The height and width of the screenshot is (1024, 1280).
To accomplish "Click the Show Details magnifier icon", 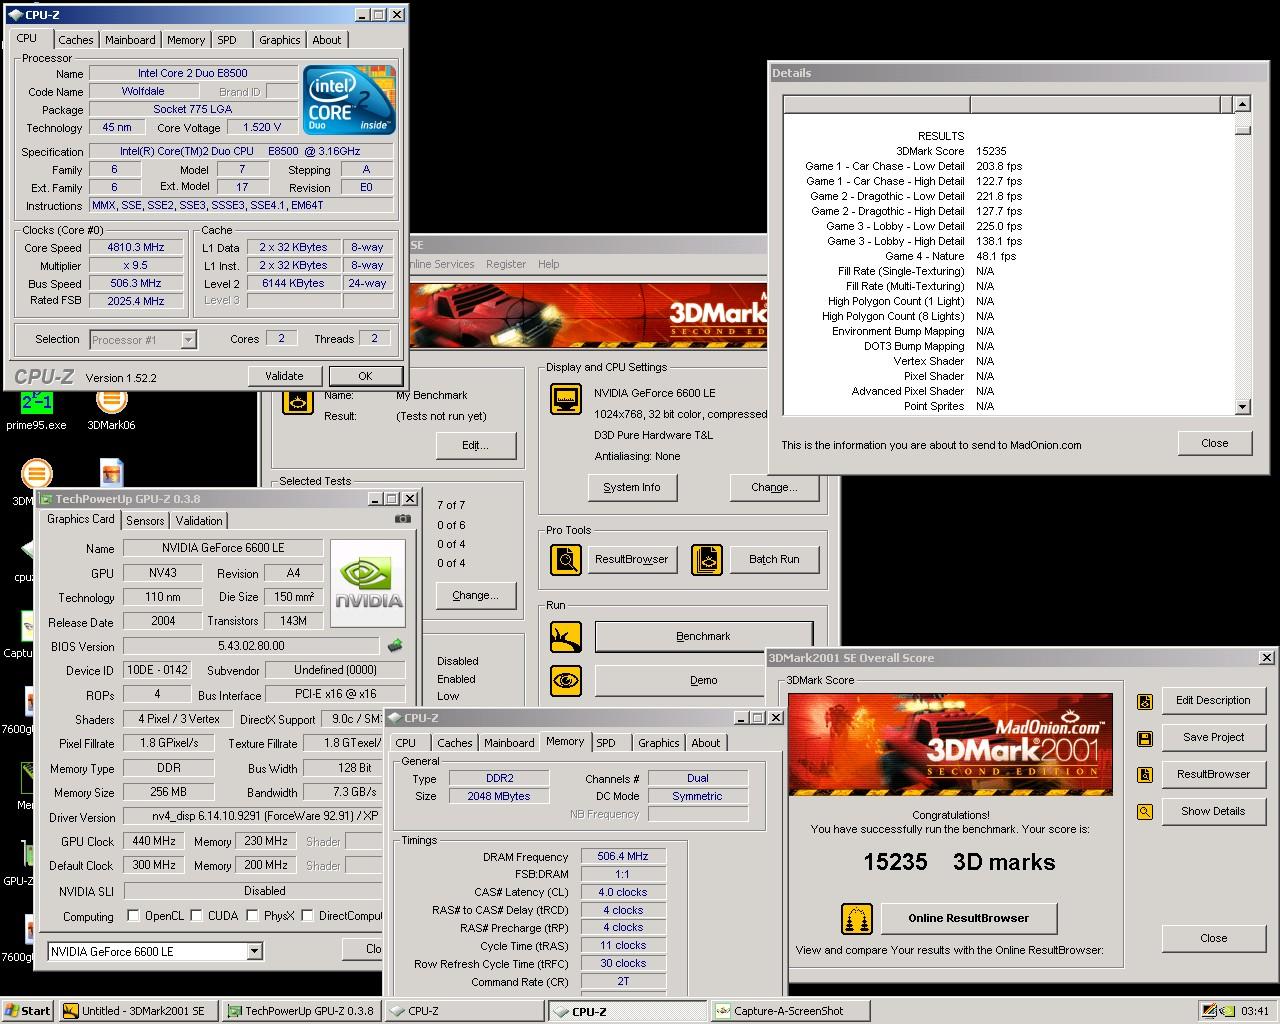I will 1145,812.
